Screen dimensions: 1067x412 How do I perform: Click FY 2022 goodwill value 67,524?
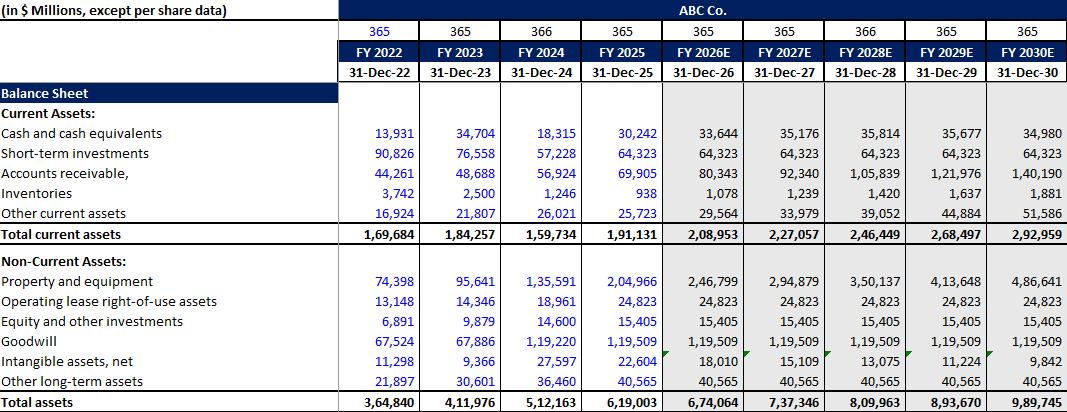tap(395, 341)
